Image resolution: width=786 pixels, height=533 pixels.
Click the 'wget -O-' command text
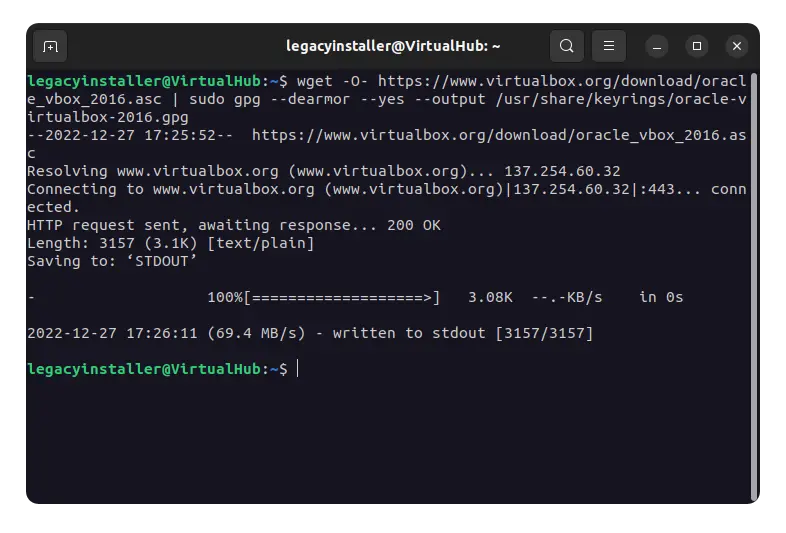332,81
